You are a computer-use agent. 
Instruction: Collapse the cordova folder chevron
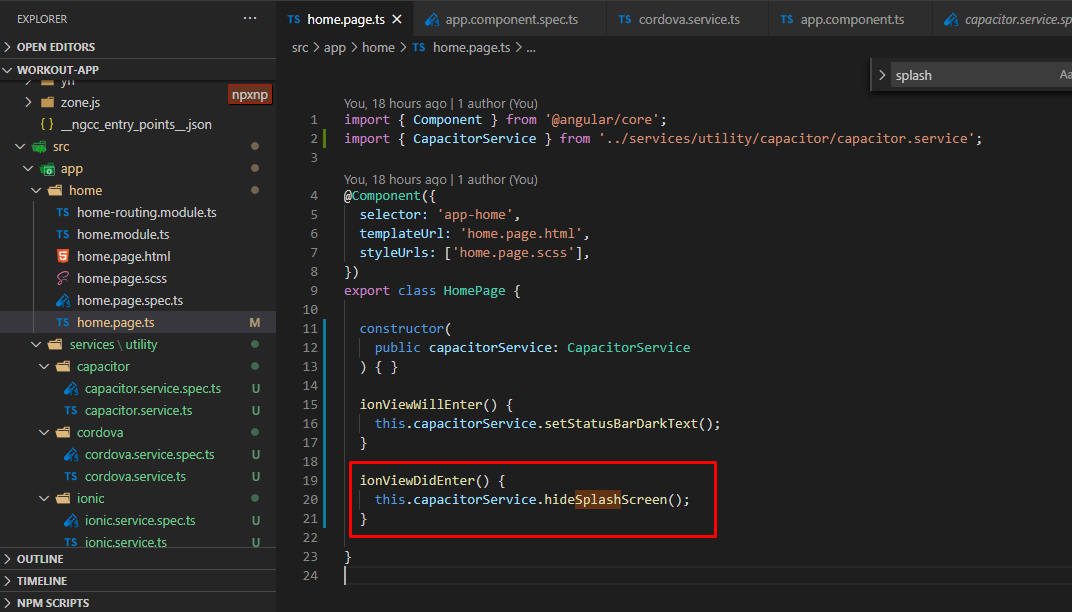44,432
